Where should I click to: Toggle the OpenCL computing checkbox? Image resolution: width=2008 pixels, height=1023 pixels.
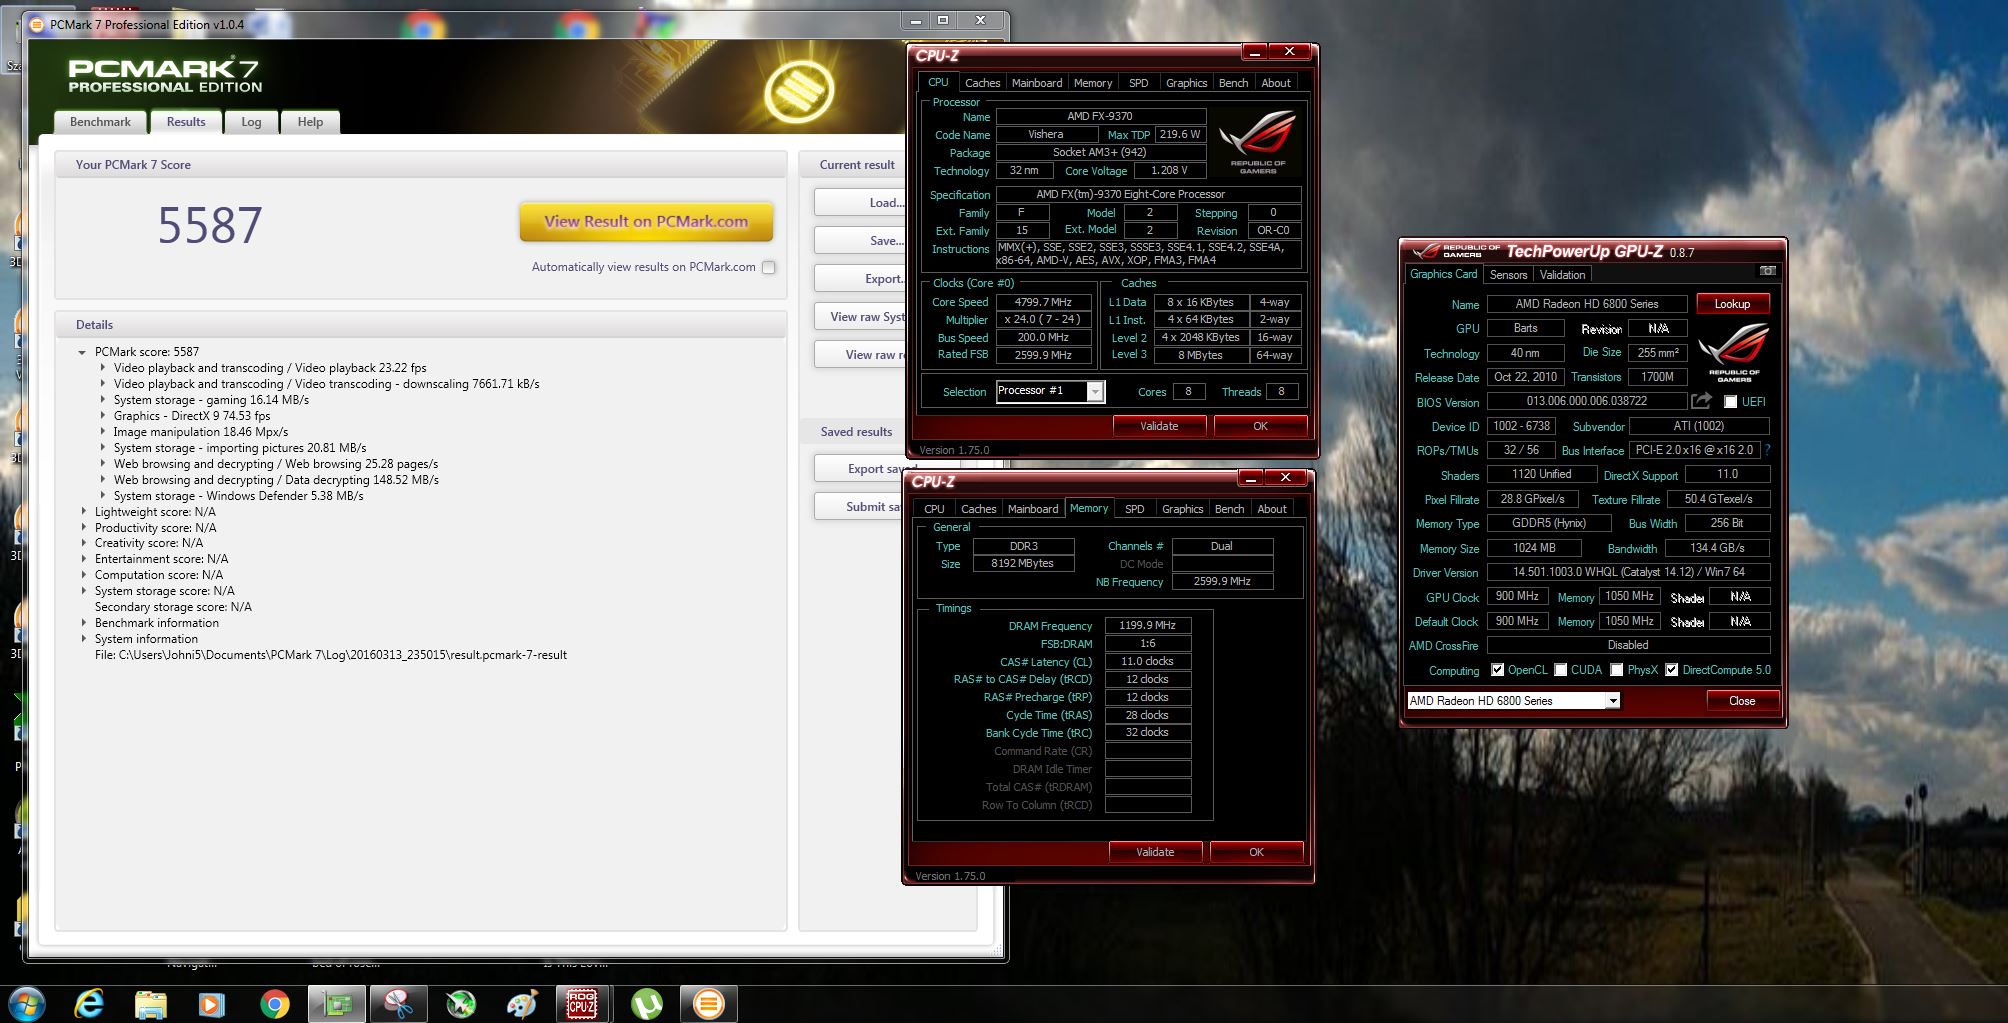1497,670
